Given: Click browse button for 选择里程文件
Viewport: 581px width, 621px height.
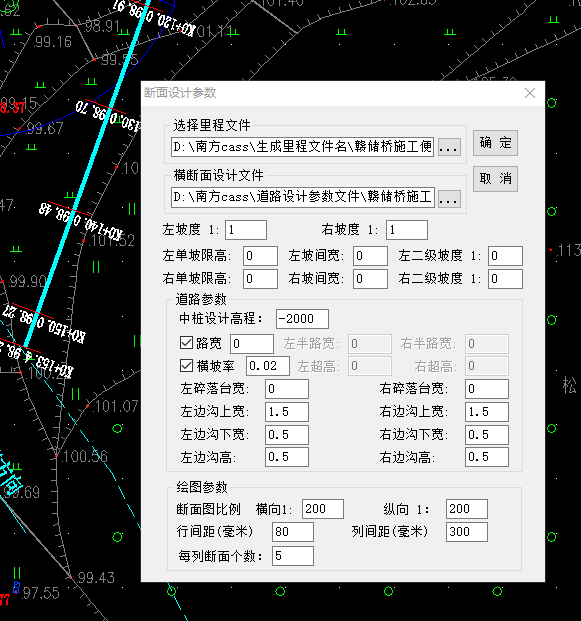Looking at the screenshot, I should coord(449,147).
